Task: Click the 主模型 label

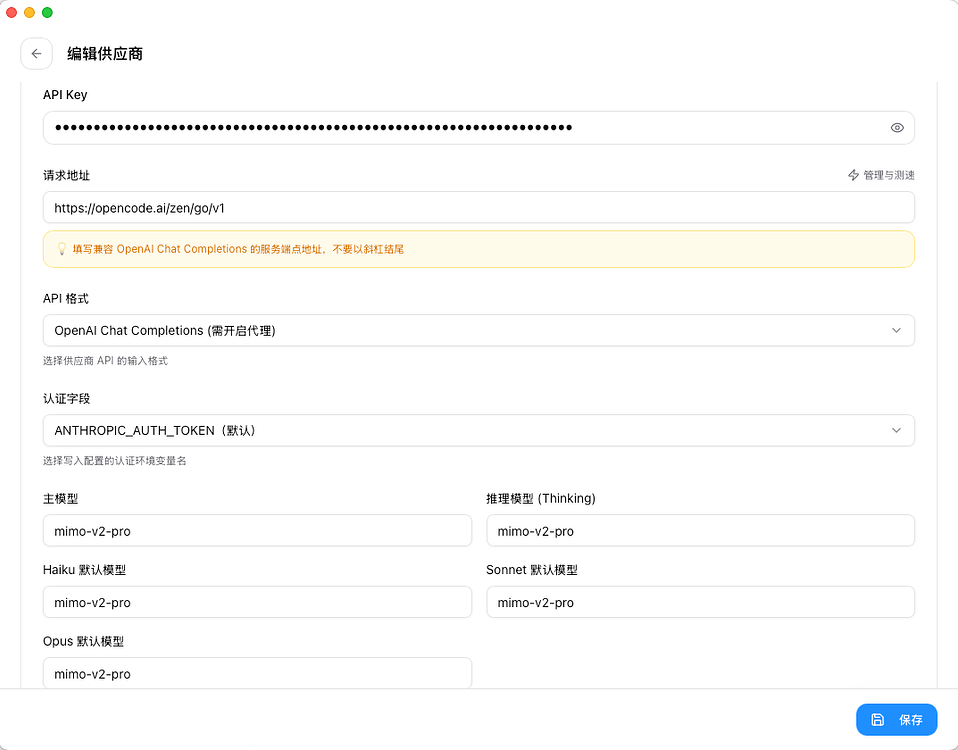Action: click(x=60, y=499)
